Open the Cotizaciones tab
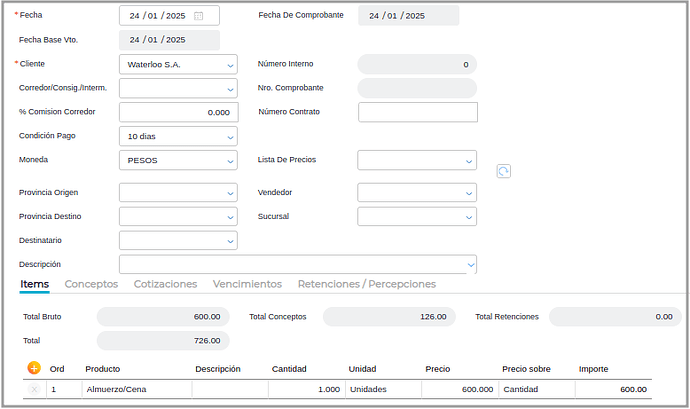Image resolution: width=690 pixels, height=409 pixels. 165,284
